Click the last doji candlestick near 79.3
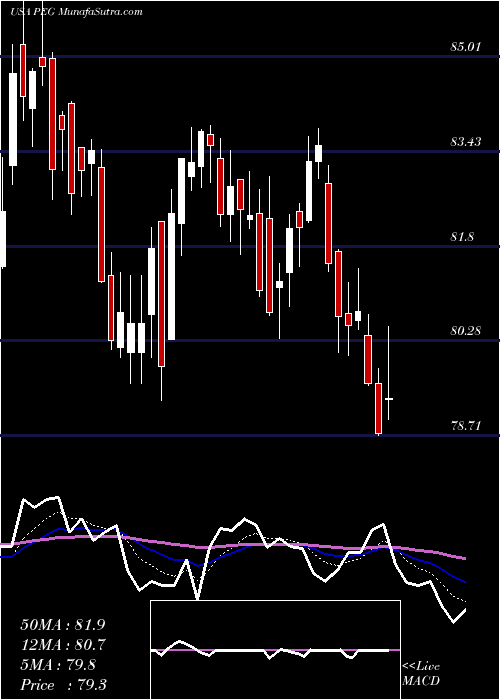This screenshot has width=500, height=700. [389, 399]
